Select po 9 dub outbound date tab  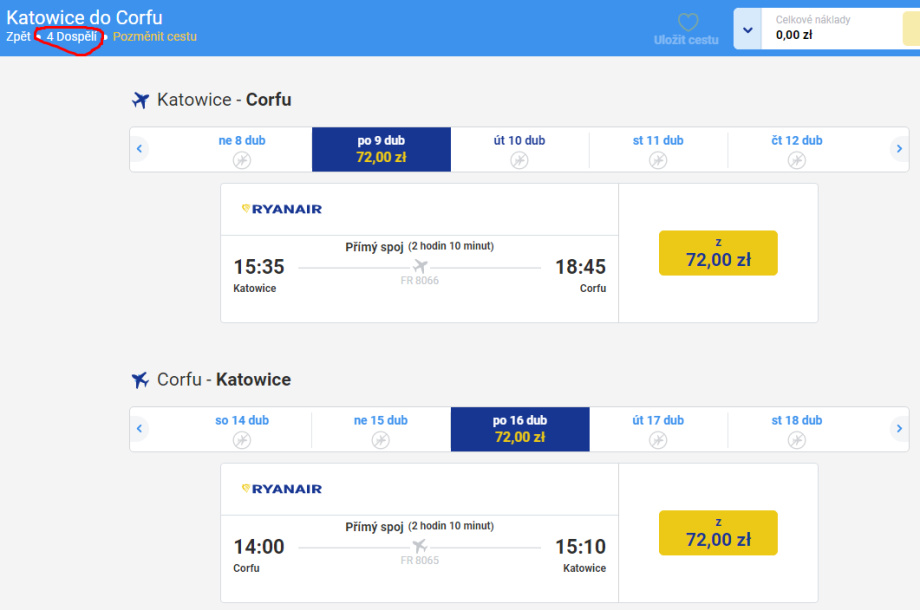click(x=381, y=149)
